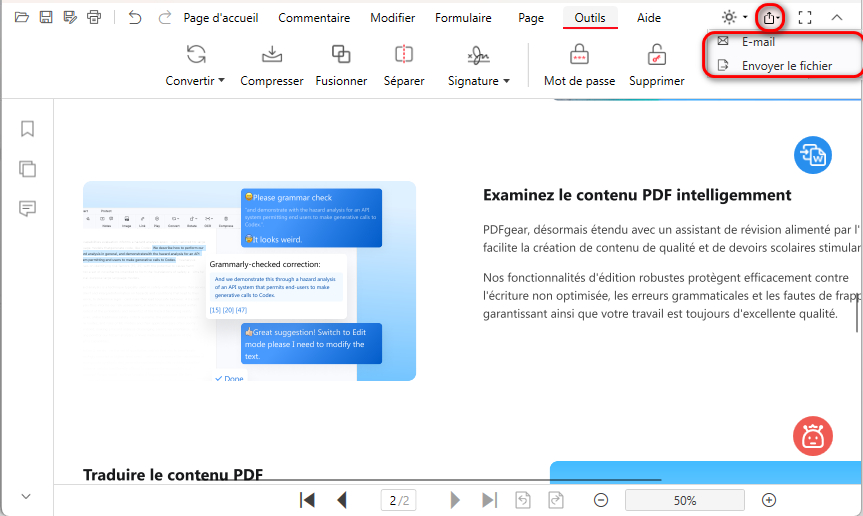Expand the sidebar with the bottom chevron

coord(26,496)
